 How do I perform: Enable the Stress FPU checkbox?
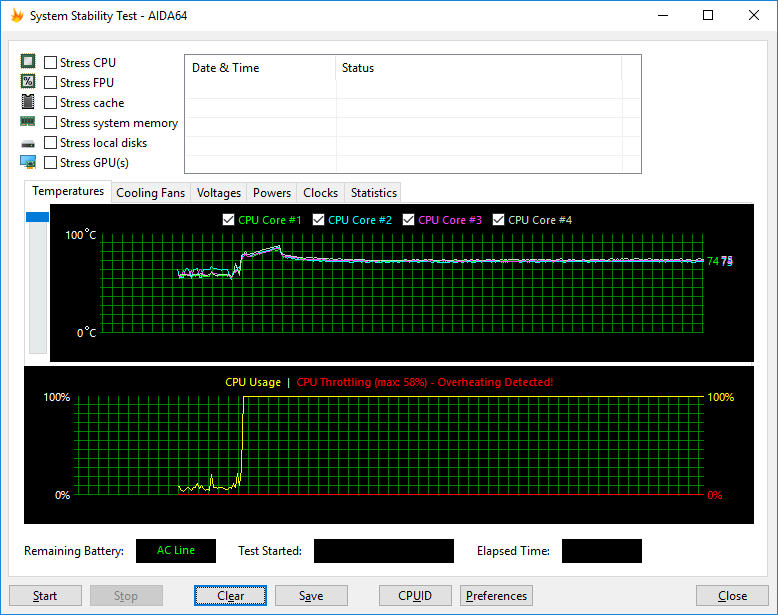click(50, 82)
